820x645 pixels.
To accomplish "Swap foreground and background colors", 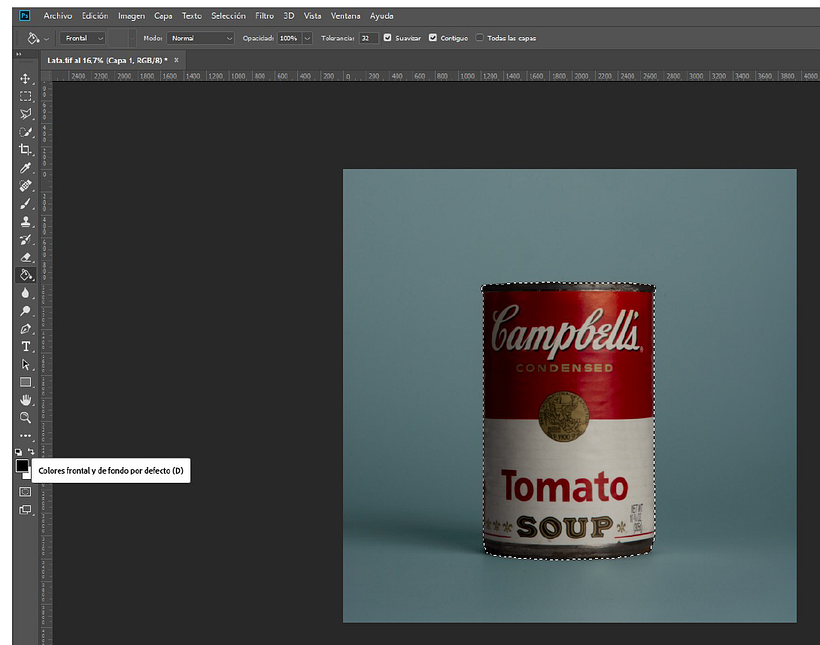I will pos(31,451).
